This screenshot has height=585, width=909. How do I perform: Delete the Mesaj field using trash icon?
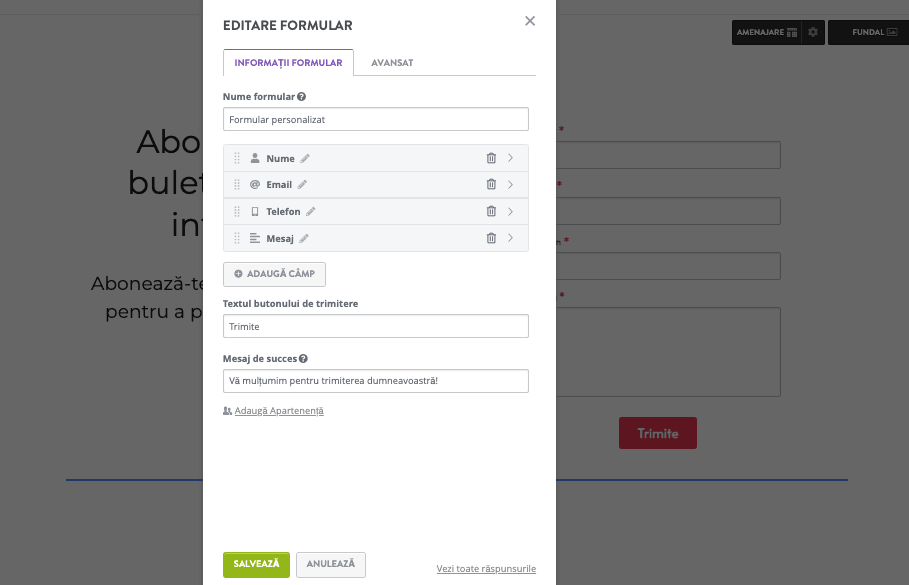click(x=490, y=238)
